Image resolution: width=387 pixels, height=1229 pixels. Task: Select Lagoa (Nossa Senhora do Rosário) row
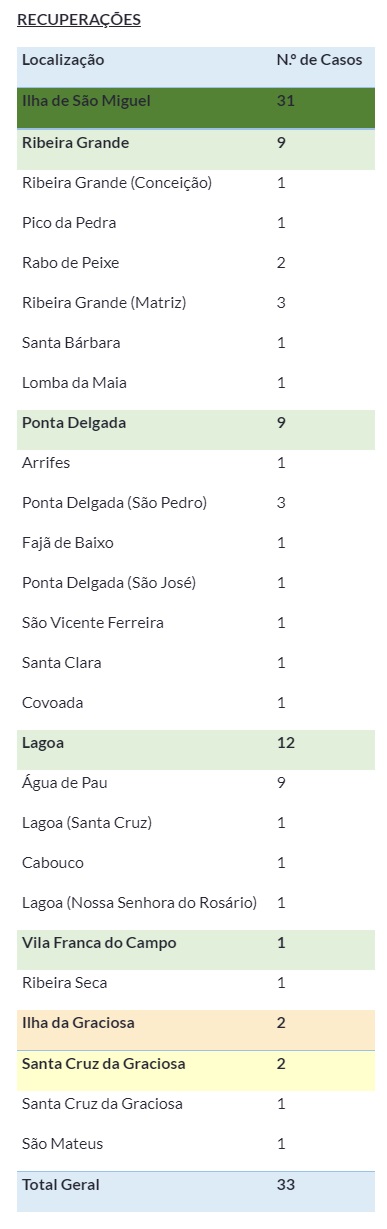(x=196, y=902)
